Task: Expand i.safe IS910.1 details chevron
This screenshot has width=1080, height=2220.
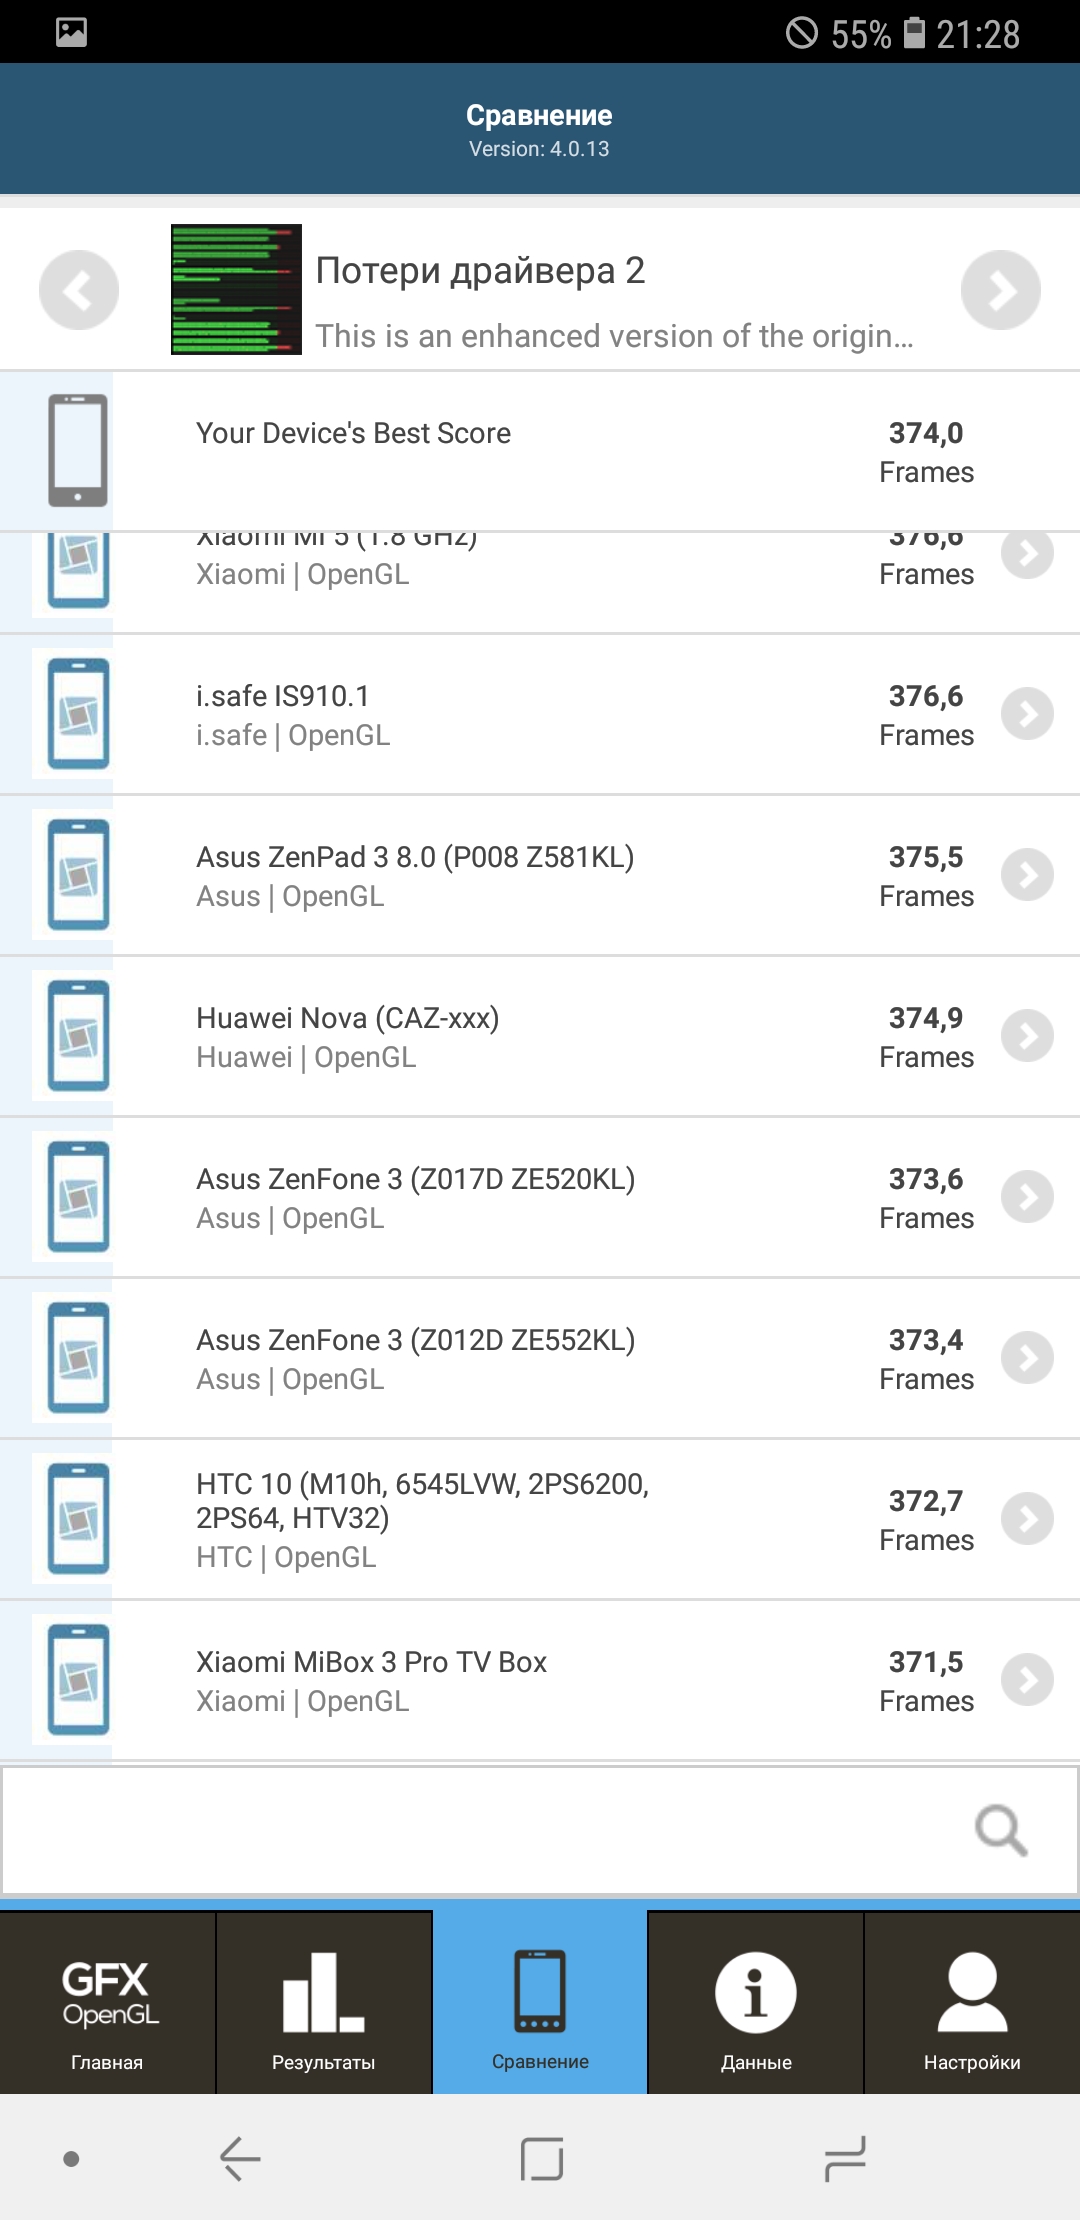Action: 1027,714
